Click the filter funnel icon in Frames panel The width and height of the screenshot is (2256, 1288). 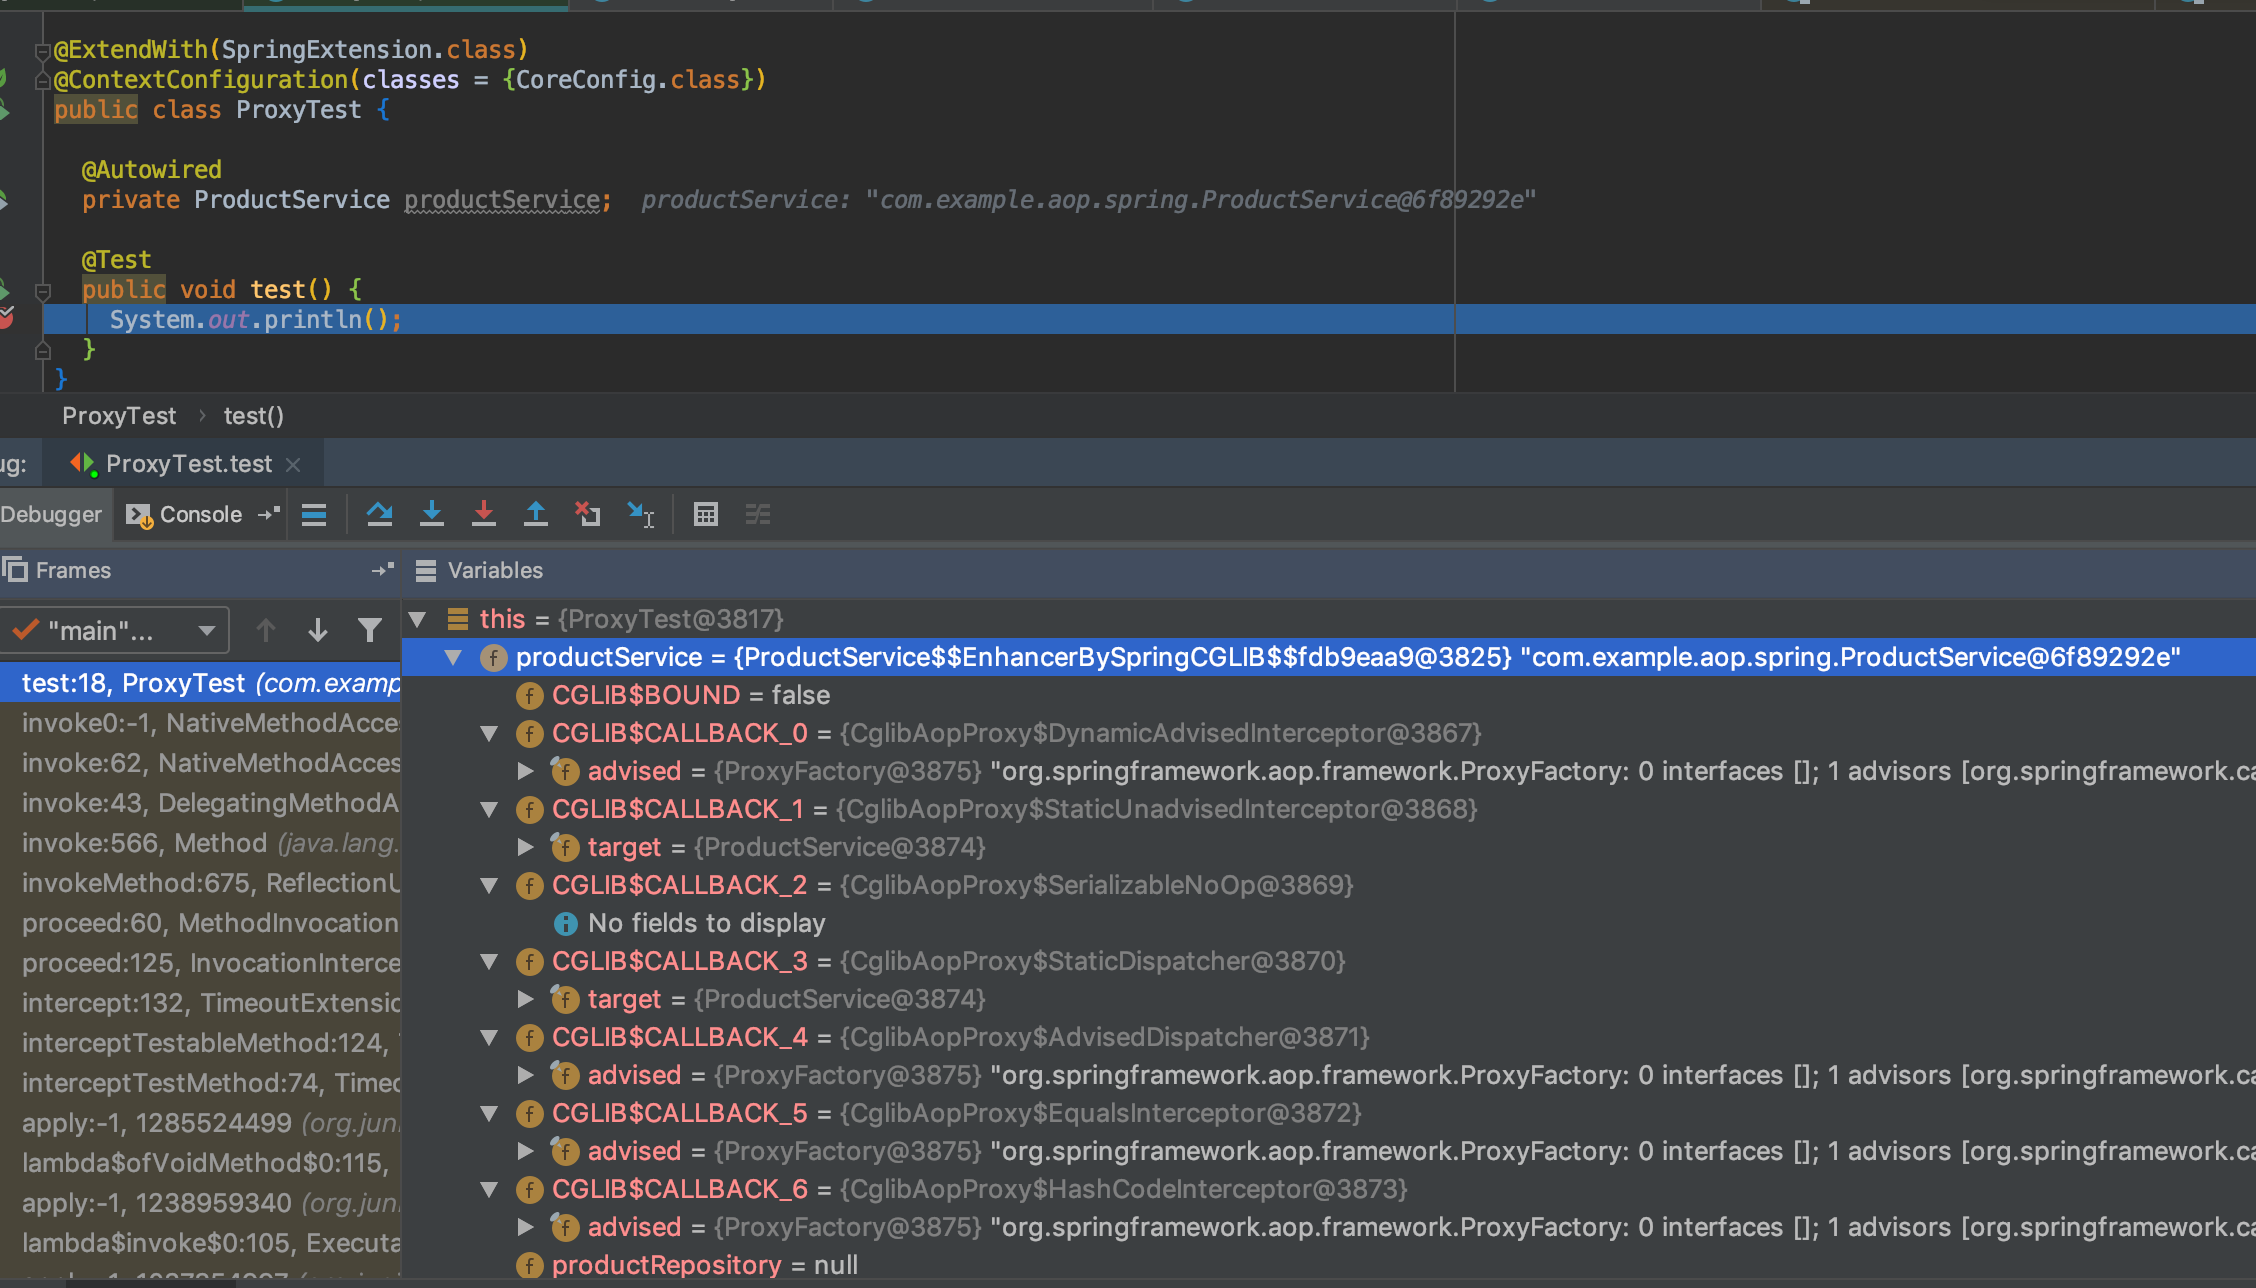pyautogui.click(x=371, y=629)
